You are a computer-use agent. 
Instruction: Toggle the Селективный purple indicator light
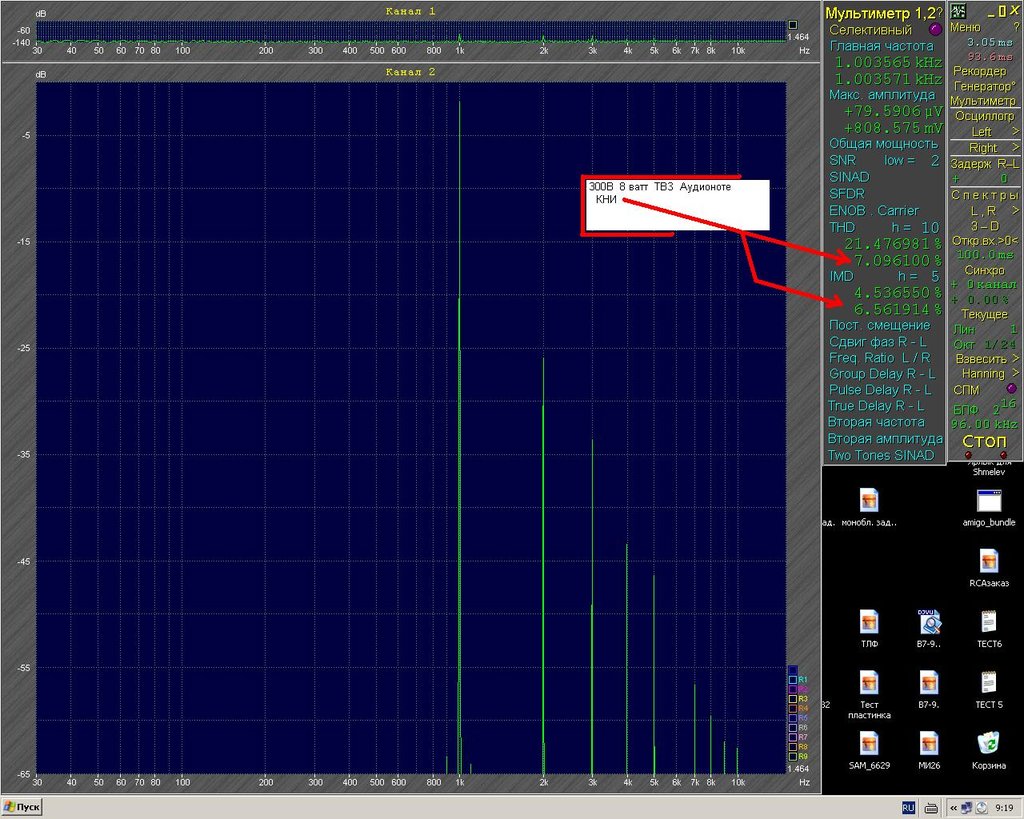pyautogui.click(x=935, y=29)
